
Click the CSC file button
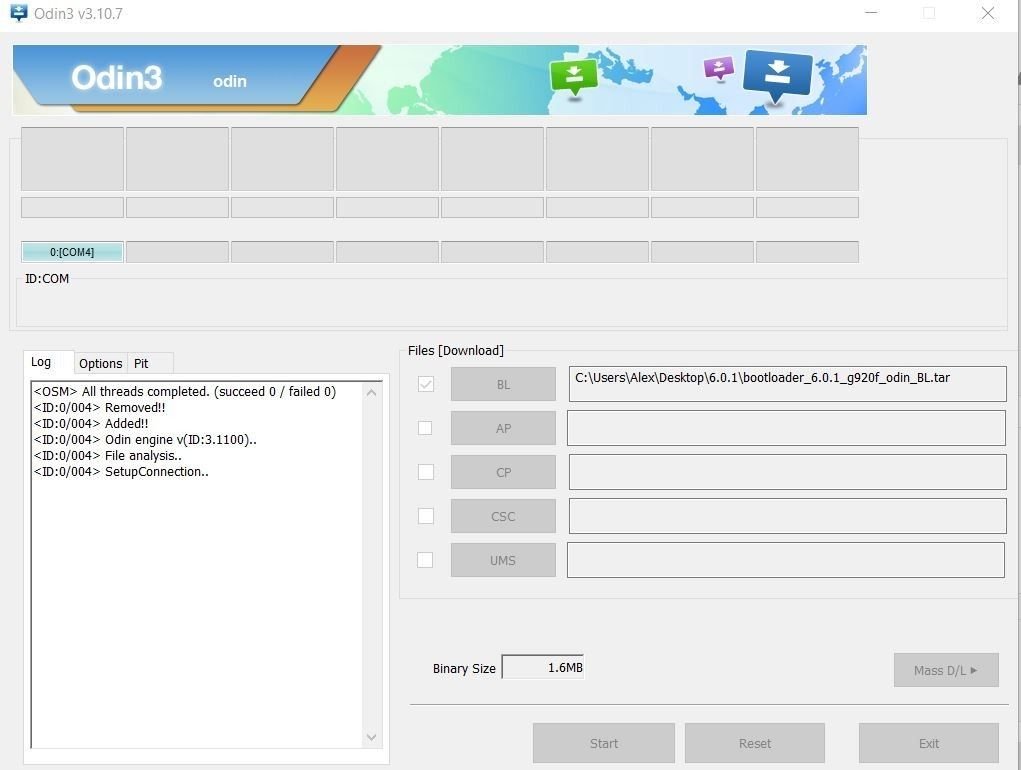pos(503,516)
